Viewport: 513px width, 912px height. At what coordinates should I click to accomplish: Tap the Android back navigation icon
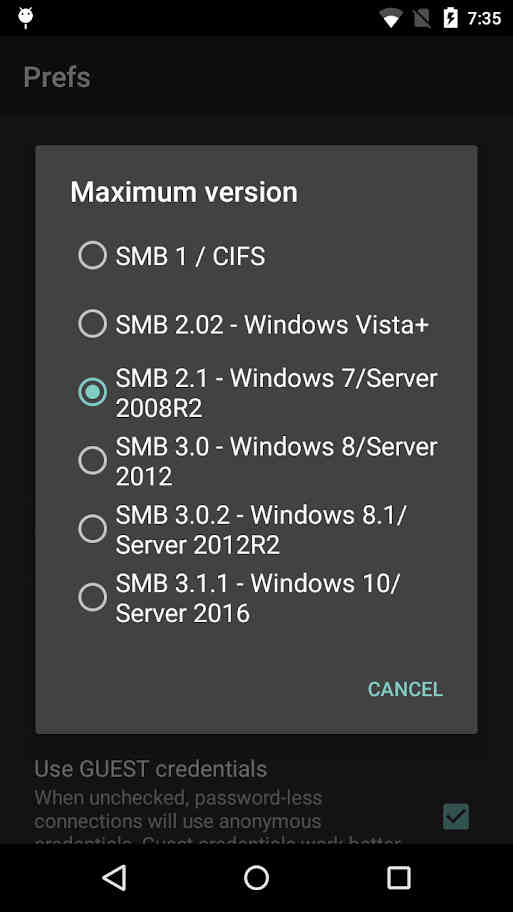click(x=114, y=878)
